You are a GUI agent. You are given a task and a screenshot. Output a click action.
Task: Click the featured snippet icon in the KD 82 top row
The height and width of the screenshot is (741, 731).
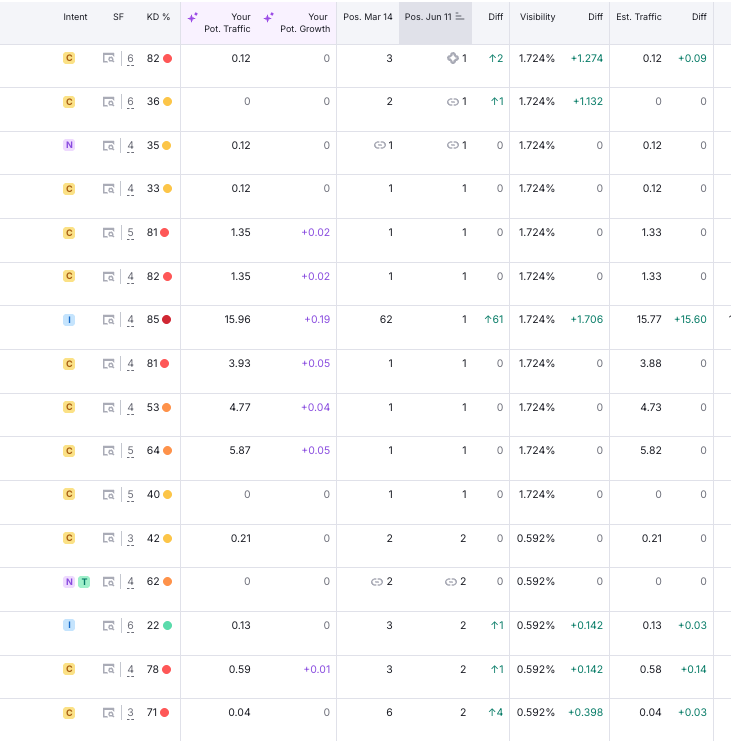click(453, 58)
